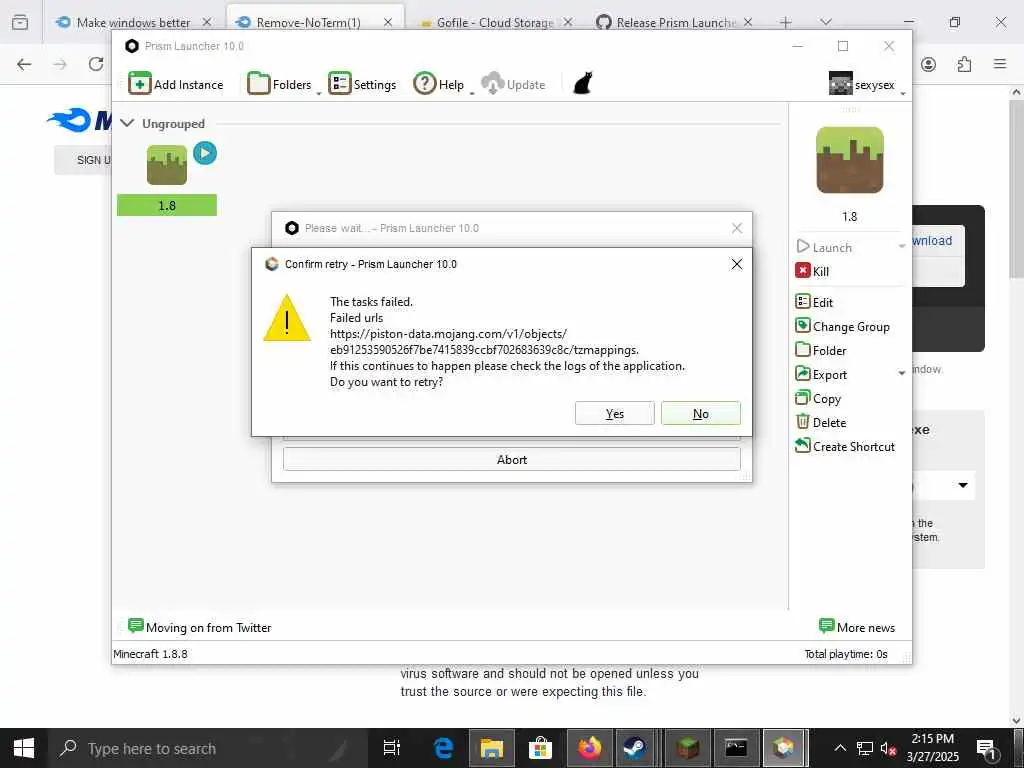This screenshot has width=1024, height=768.
Task: Open the notification center icon
Action: (987, 748)
